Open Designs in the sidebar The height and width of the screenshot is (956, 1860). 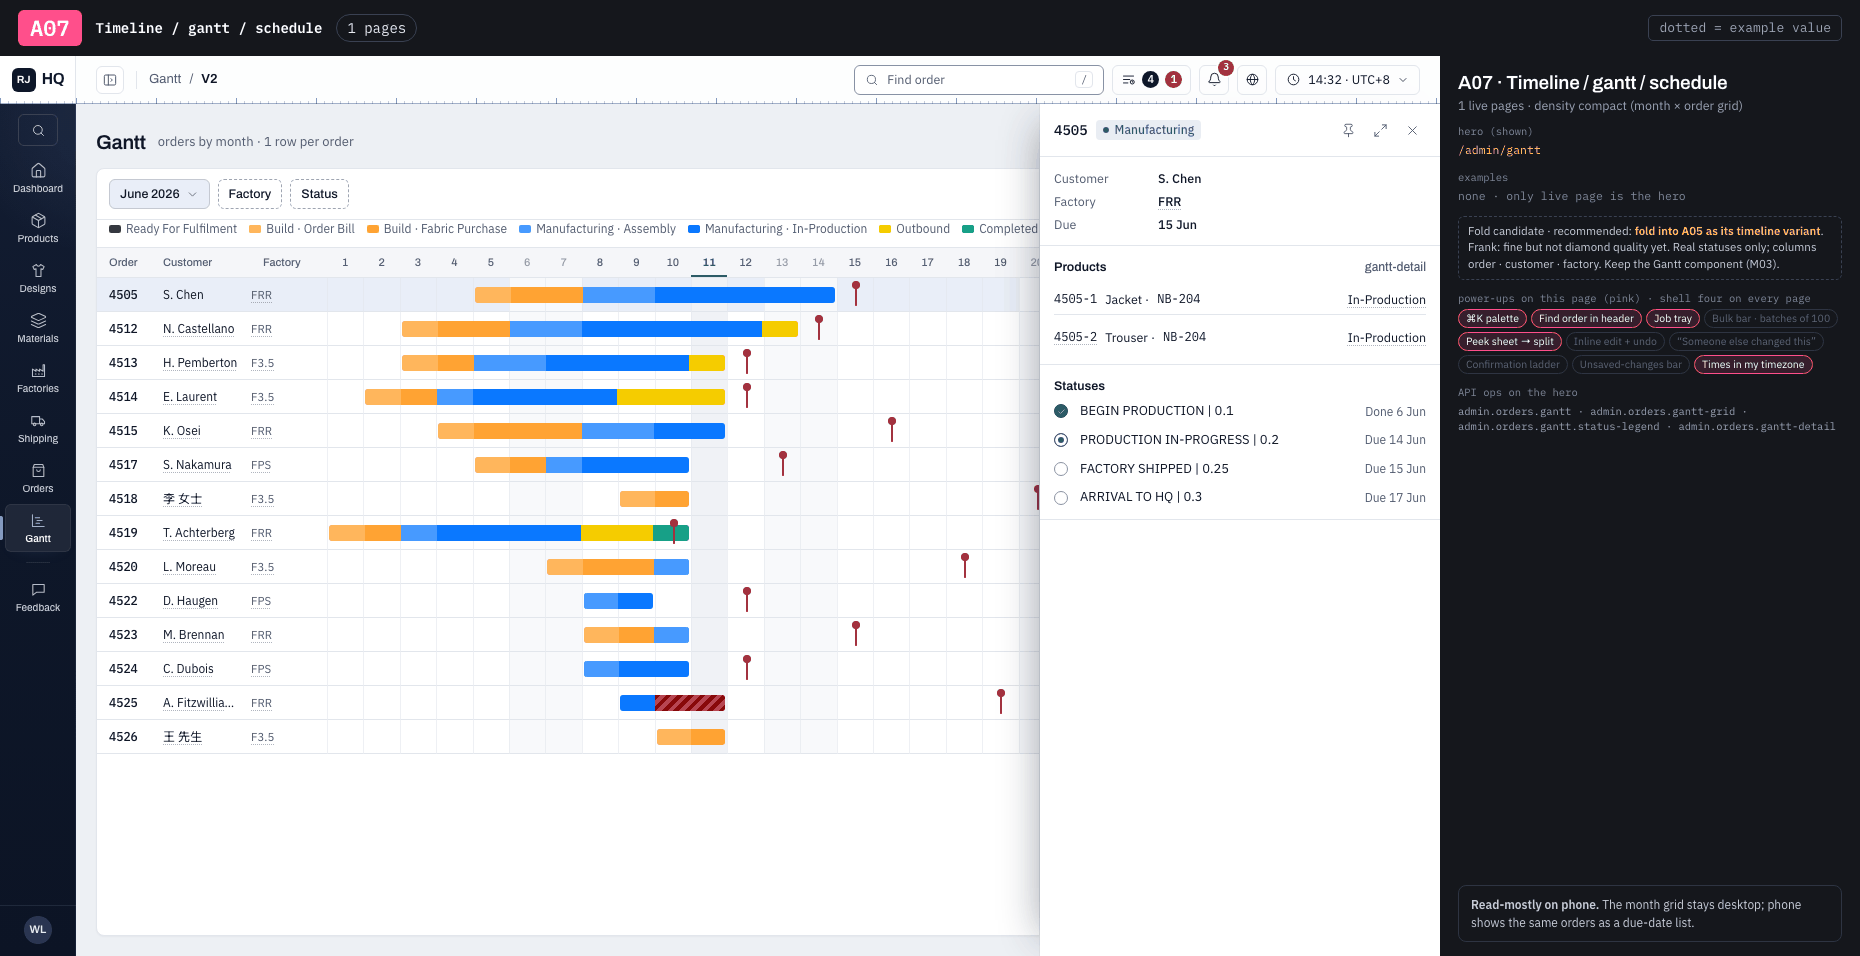(38, 278)
